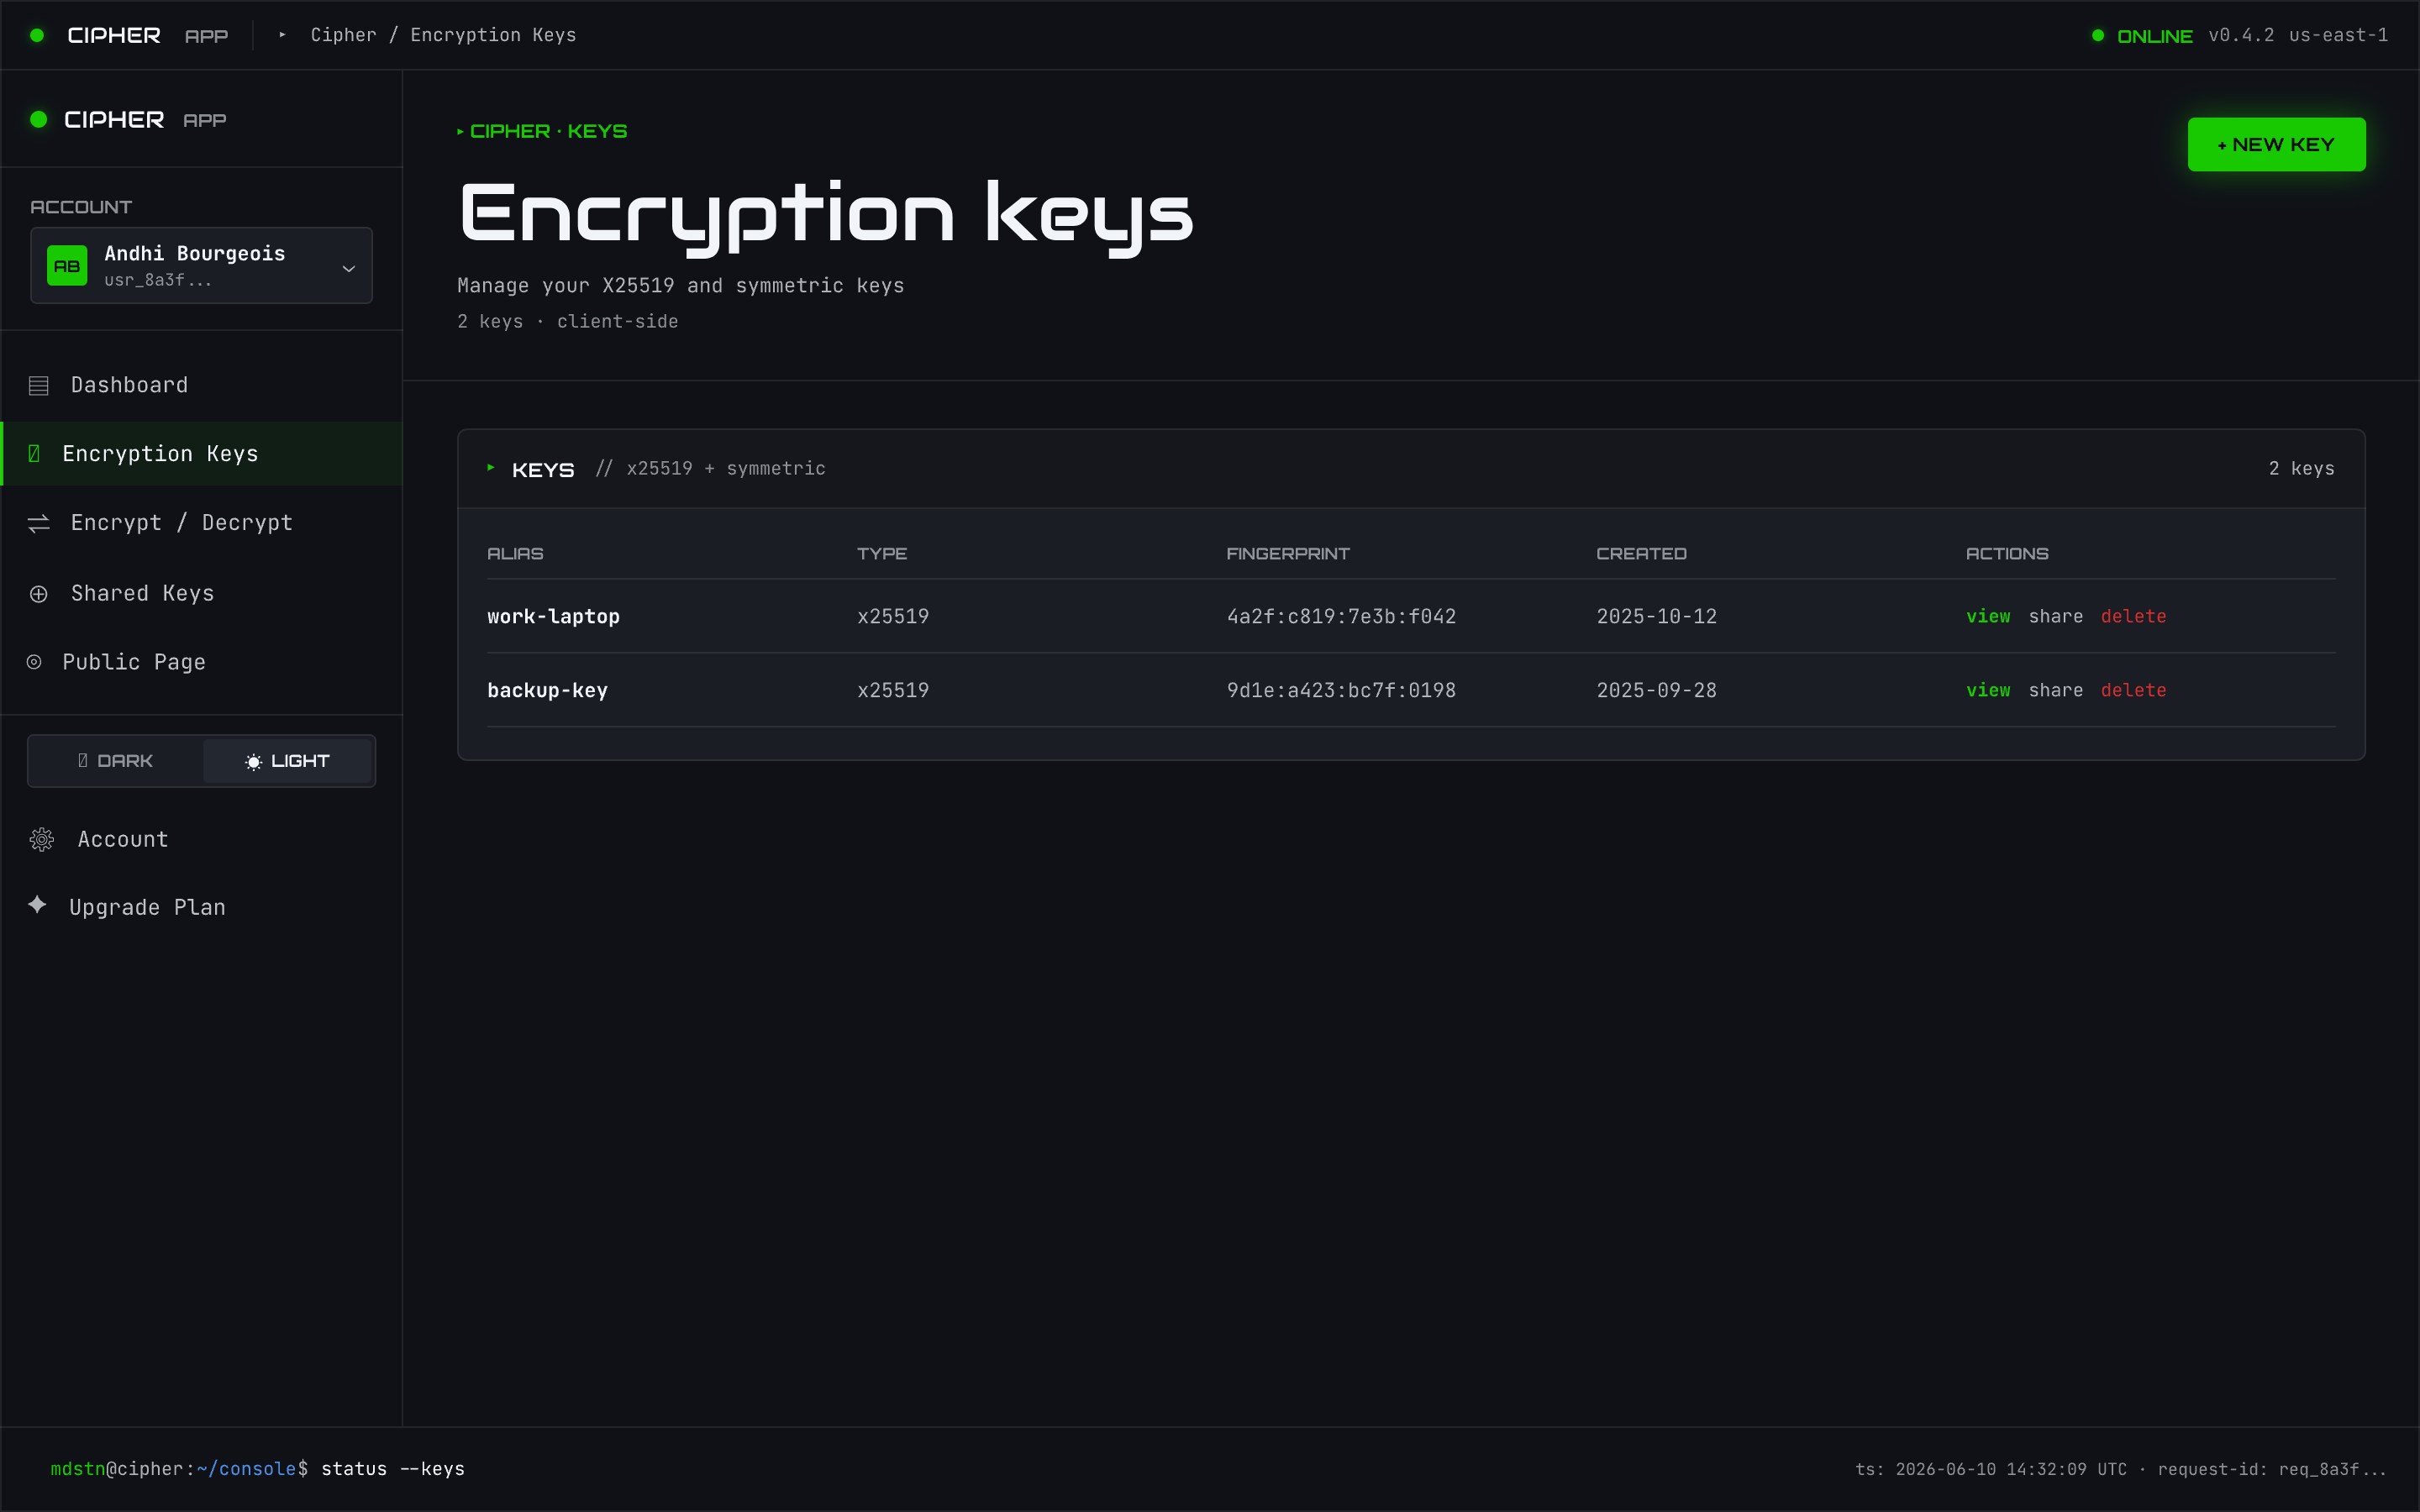Click the ONLINE status text
Screen dimensions: 2420x1512
click(2154, 36)
